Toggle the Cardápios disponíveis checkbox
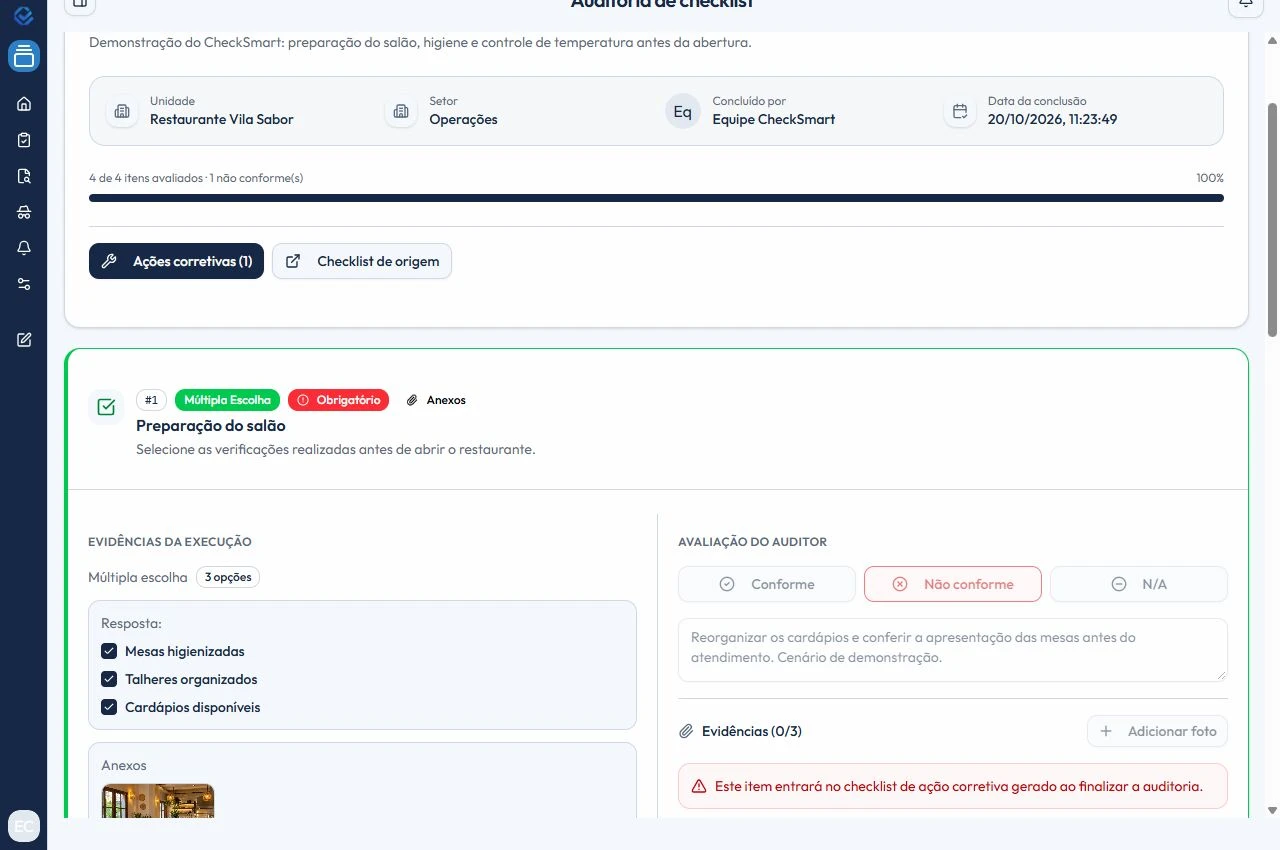 pos(109,707)
